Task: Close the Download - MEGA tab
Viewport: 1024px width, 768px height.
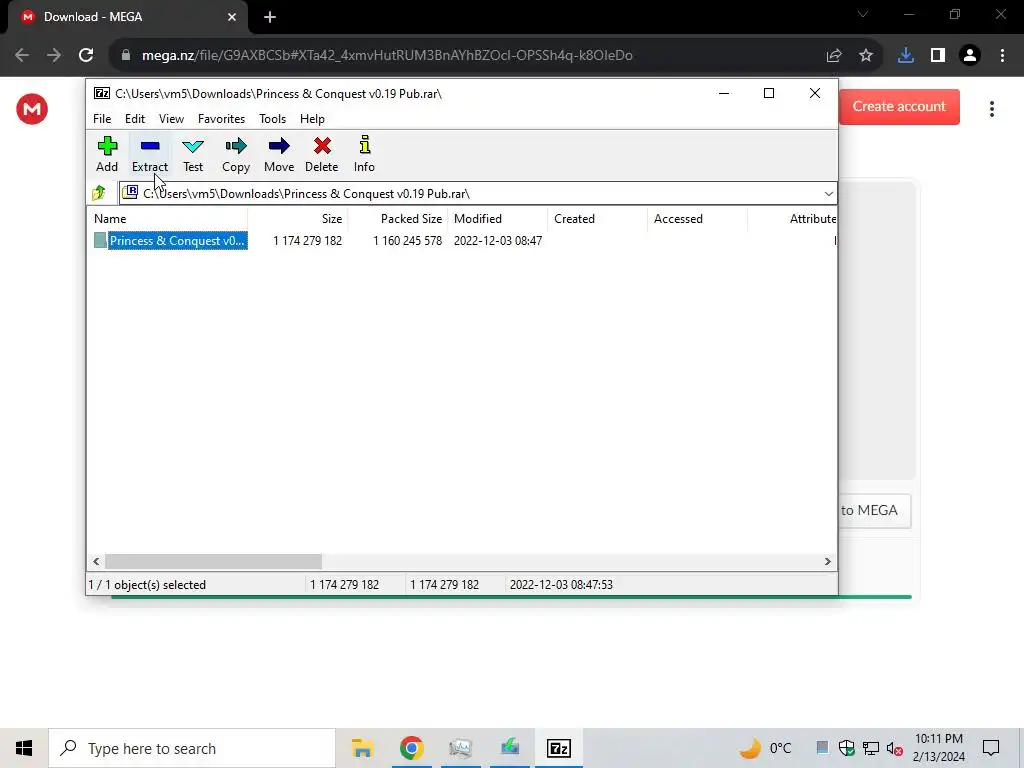Action: [232, 17]
